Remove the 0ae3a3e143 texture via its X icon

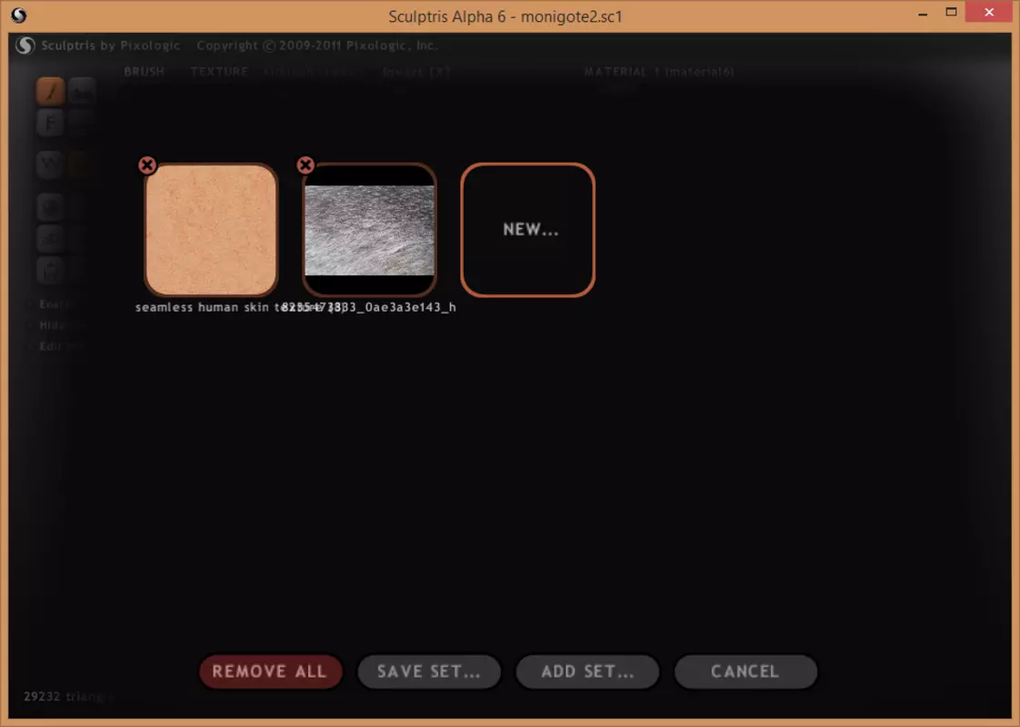coord(305,164)
